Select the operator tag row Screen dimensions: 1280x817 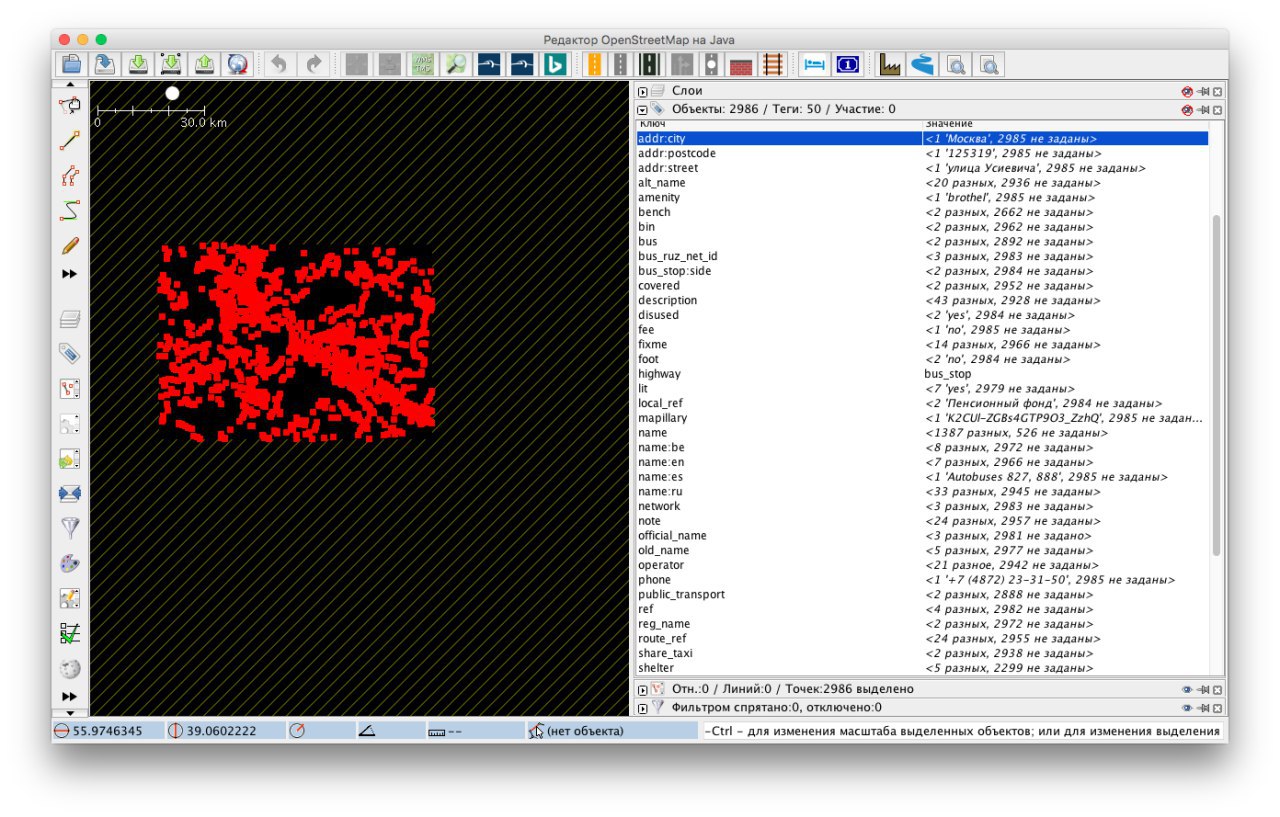922,565
